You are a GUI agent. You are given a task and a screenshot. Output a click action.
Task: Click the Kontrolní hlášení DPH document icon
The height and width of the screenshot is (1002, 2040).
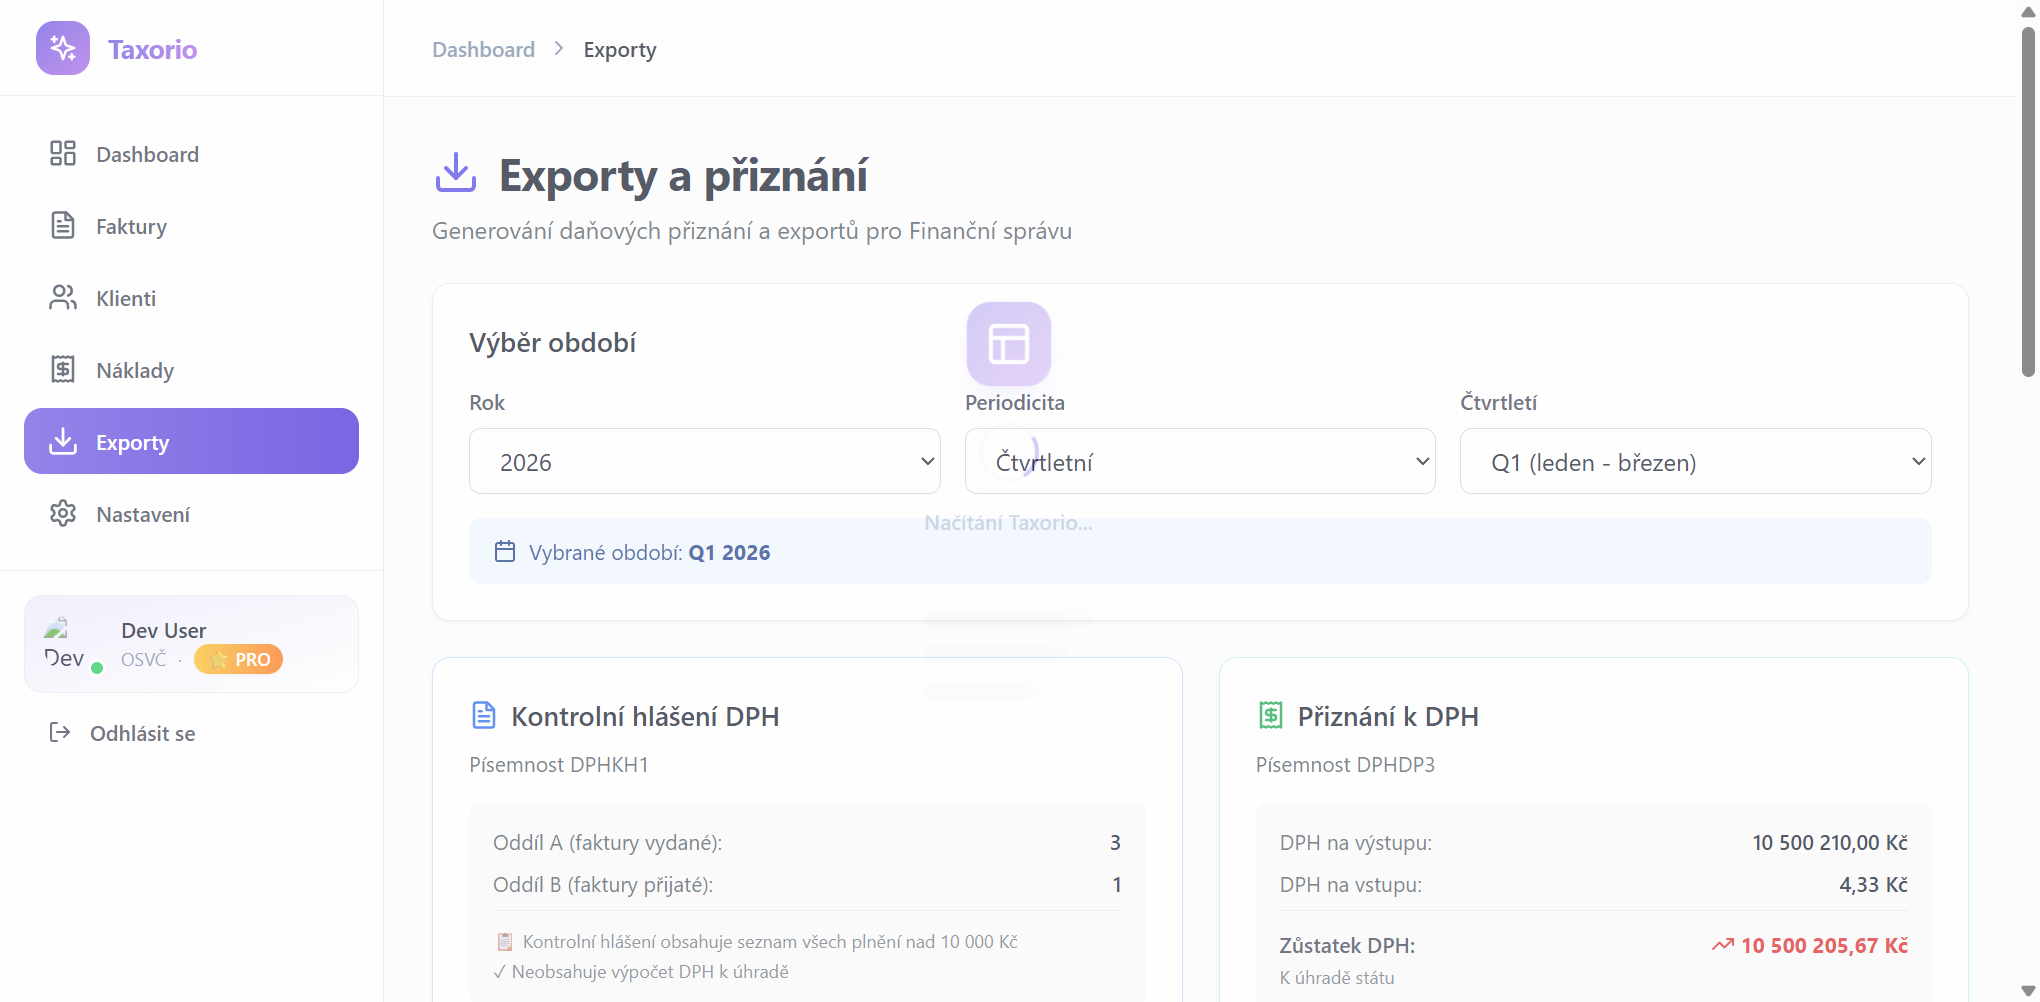(484, 716)
